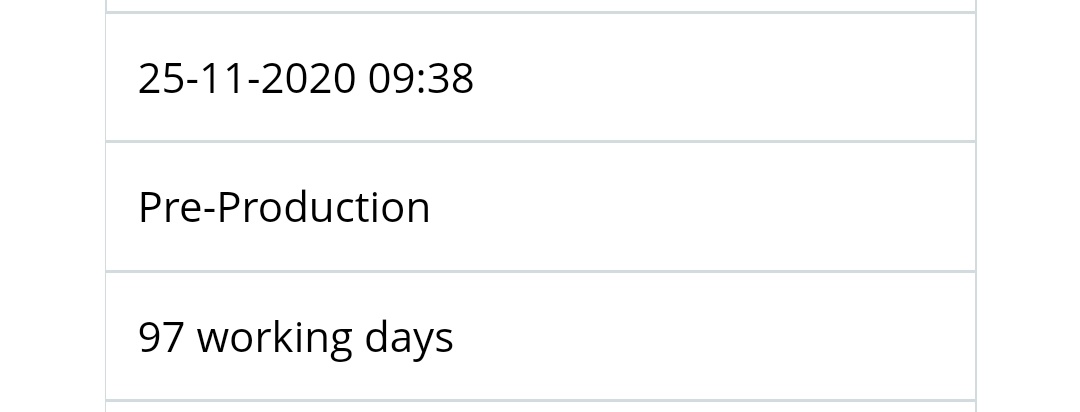Screen dimensions: 1080x412
Task: Click the minutes 38 in the timestamp
Action: click(x=450, y=78)
